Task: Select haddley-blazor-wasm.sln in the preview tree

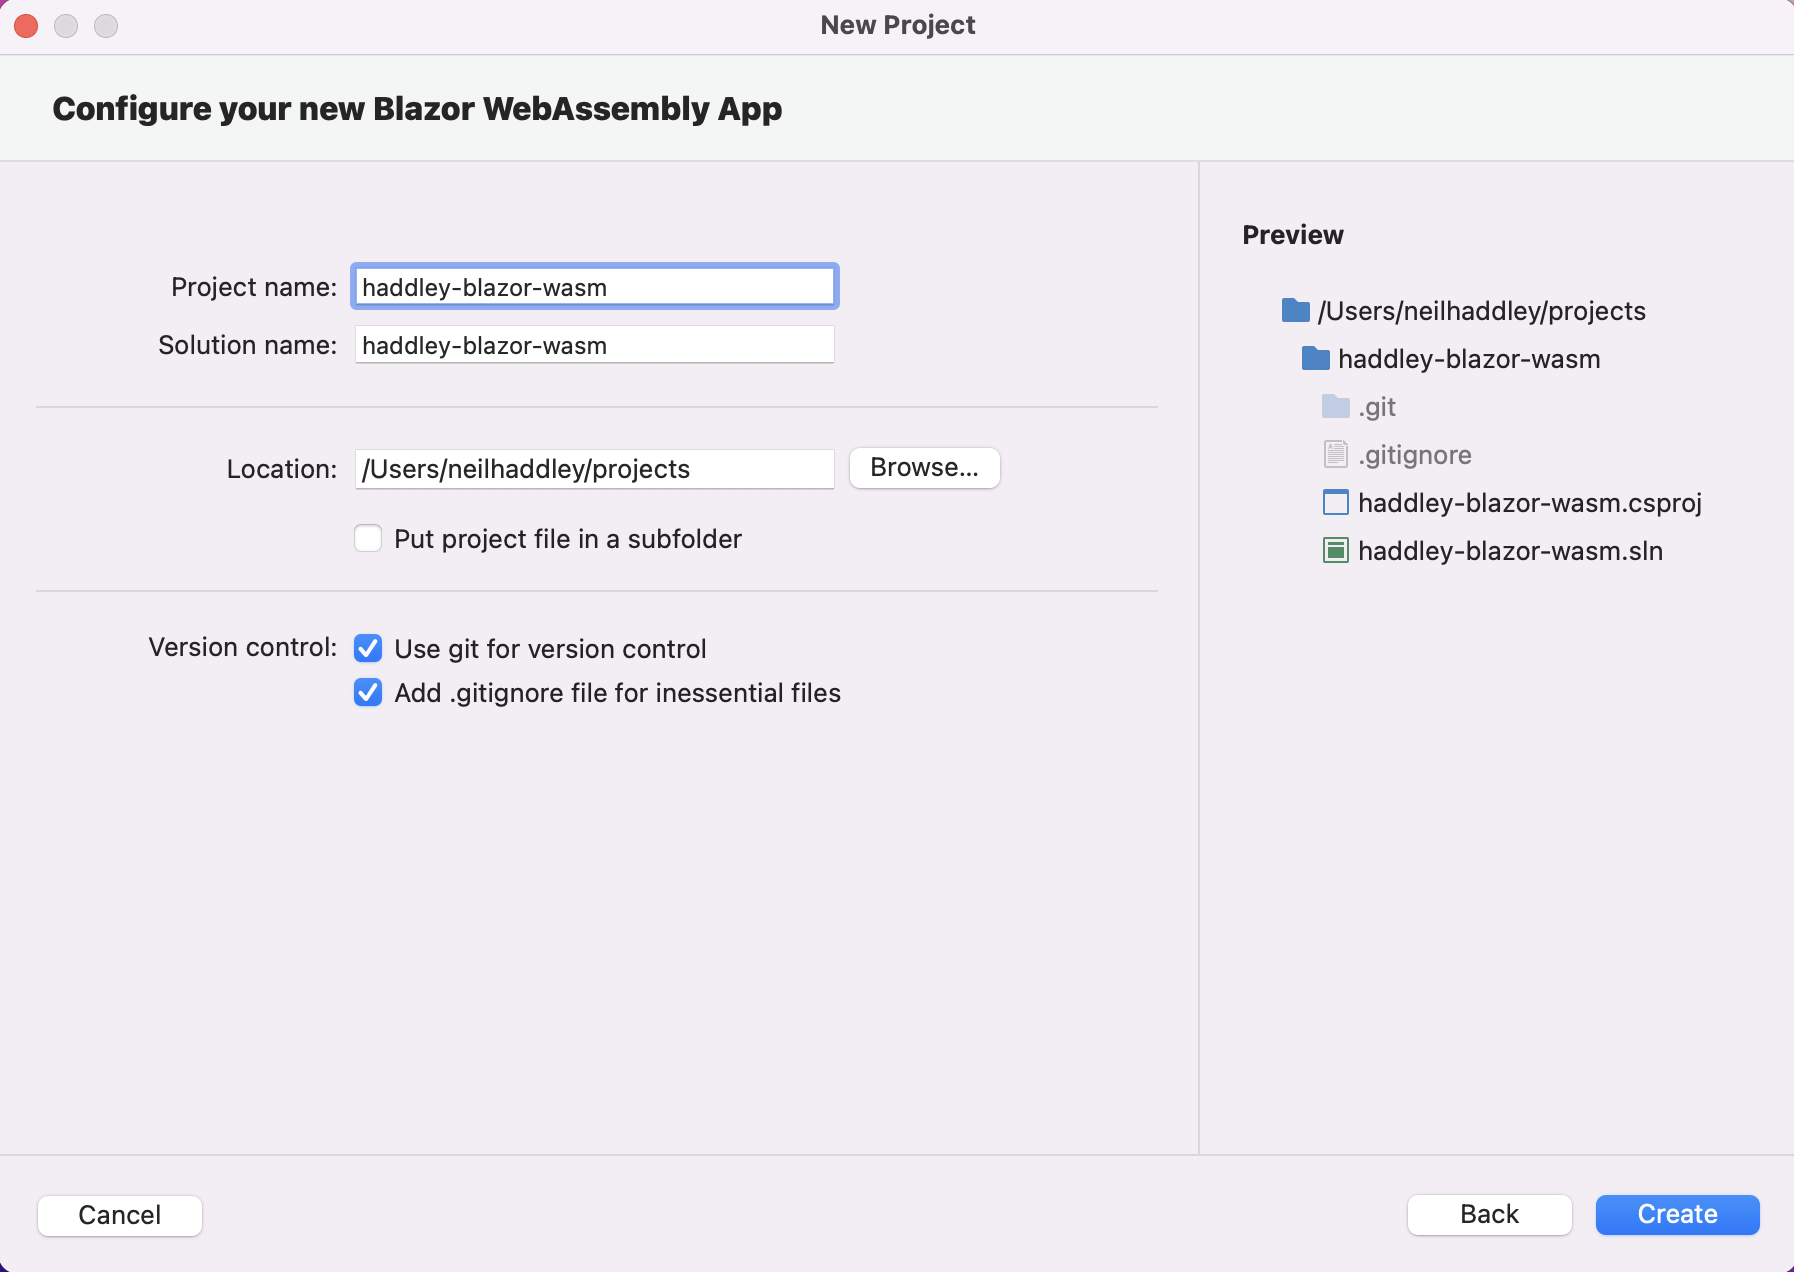Action: point(1510,551)
